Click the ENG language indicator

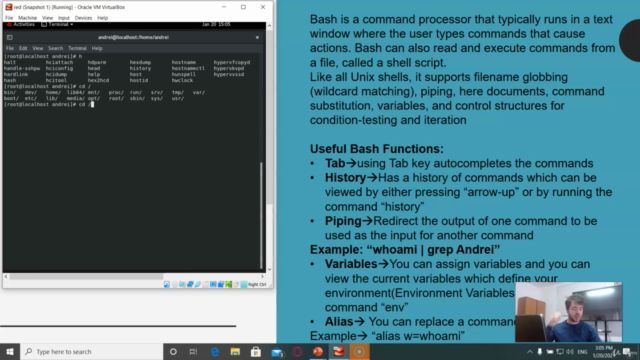point(582,352)
